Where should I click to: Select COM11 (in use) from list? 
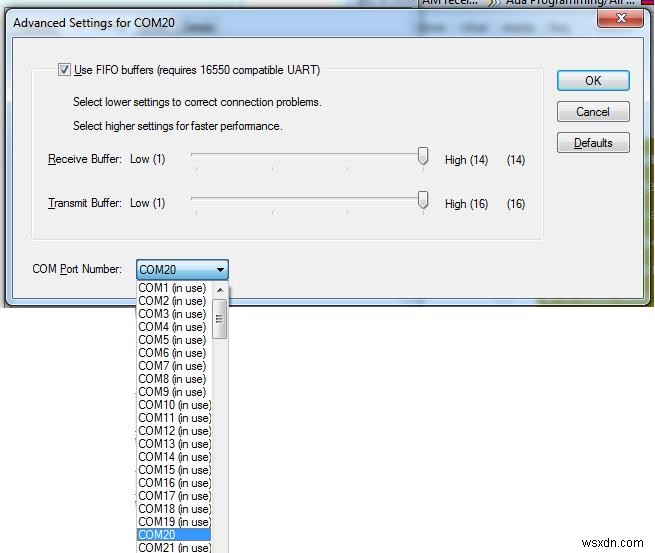coord(174,418)
